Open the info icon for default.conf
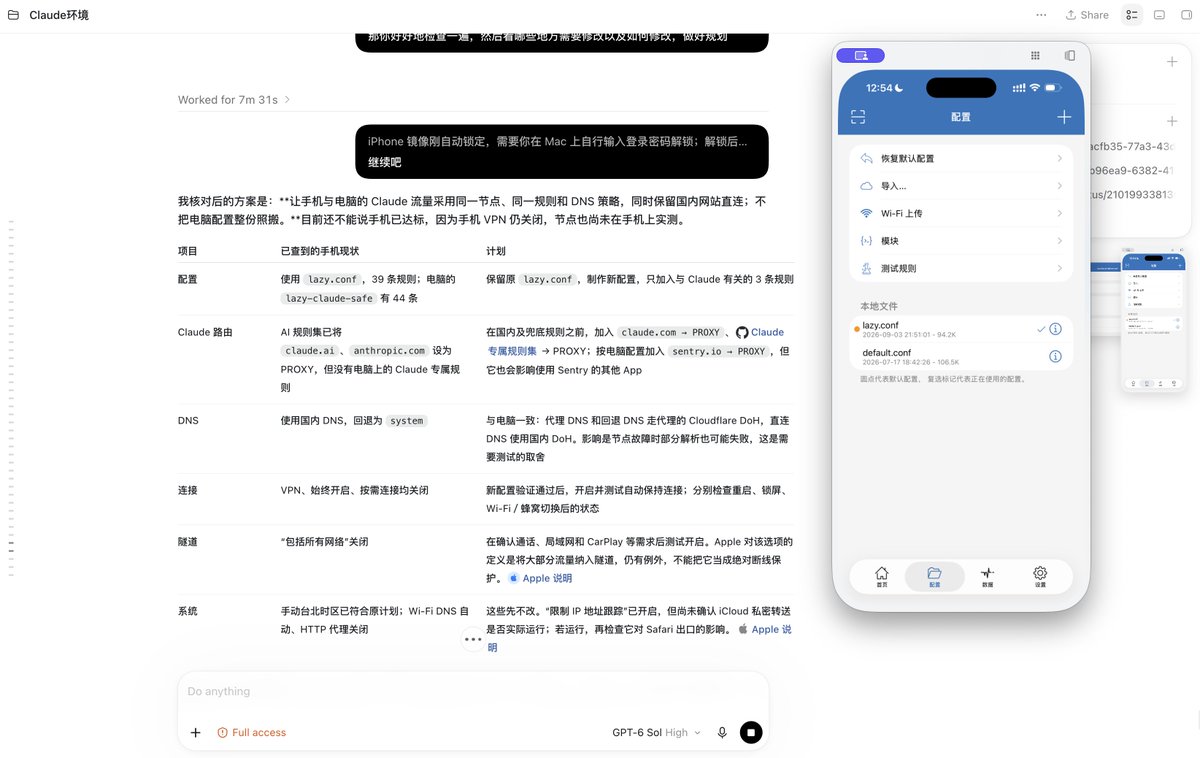1200x758 pixels. pos(1056,356)
